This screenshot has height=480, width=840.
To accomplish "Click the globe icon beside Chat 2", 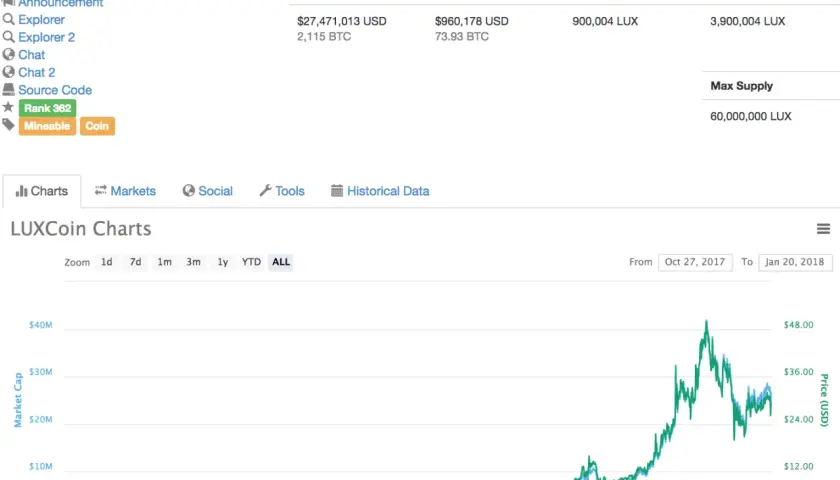I will tap(9, 72).
